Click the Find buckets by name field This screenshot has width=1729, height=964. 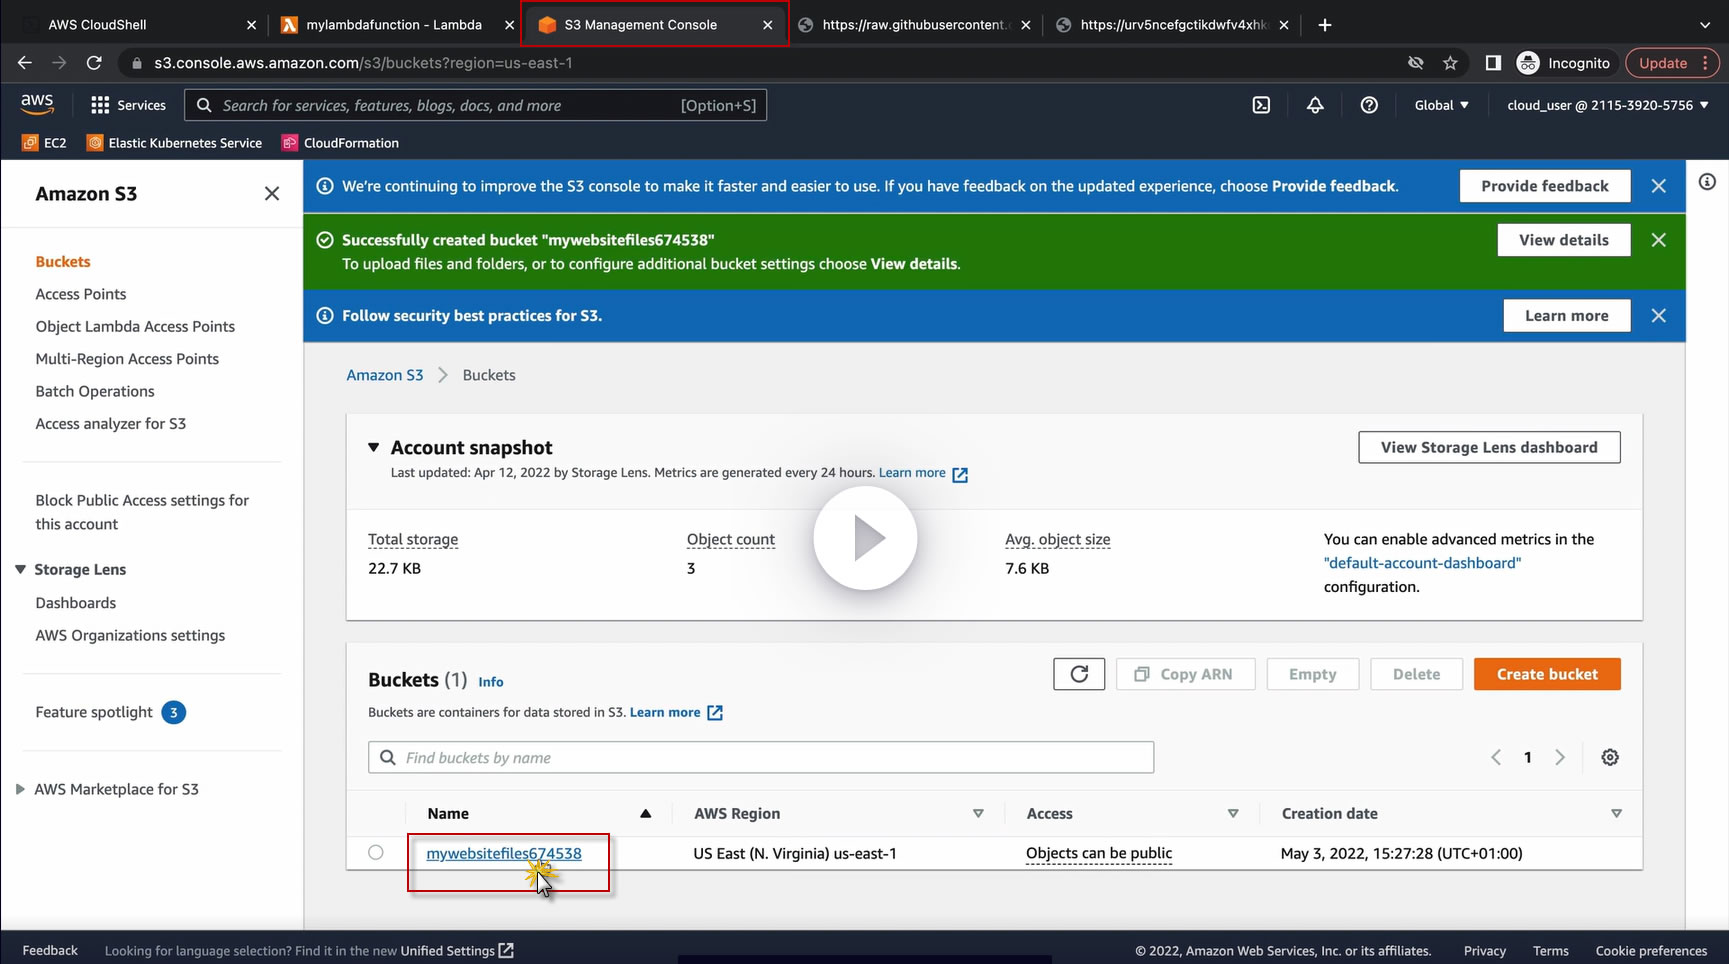pos(760,757)
